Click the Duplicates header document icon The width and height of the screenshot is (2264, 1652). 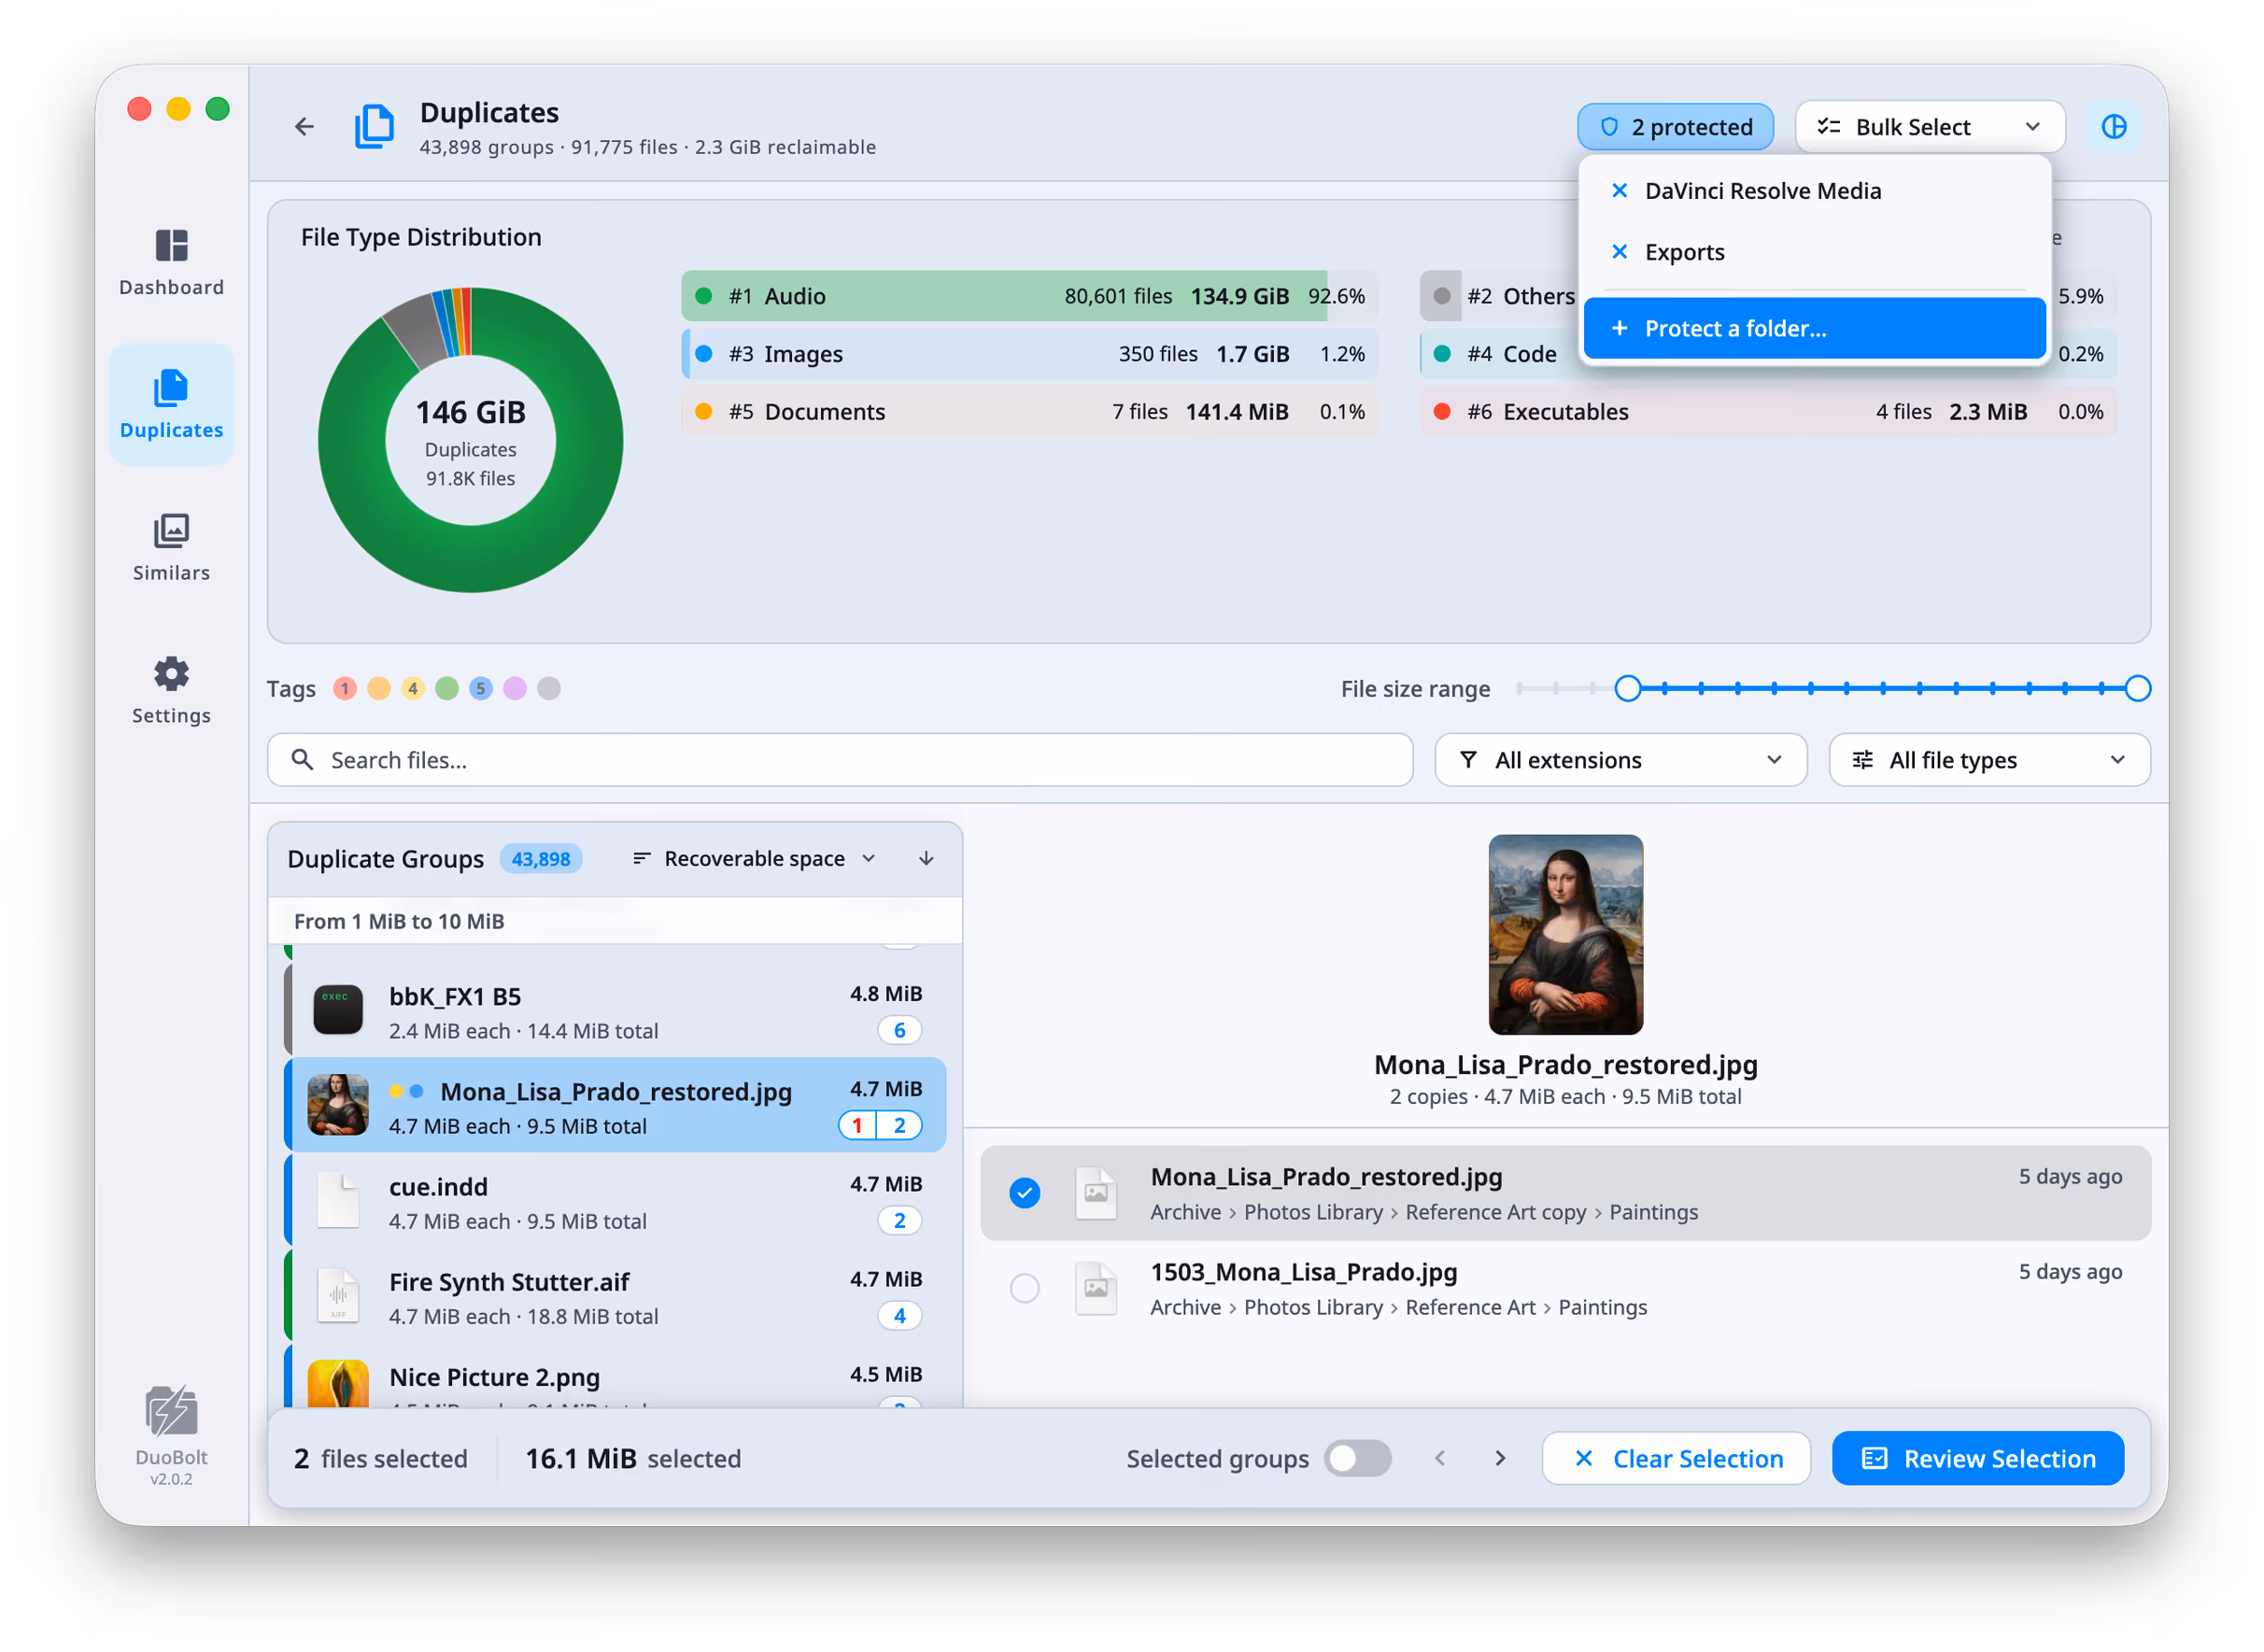click(375, 127)
